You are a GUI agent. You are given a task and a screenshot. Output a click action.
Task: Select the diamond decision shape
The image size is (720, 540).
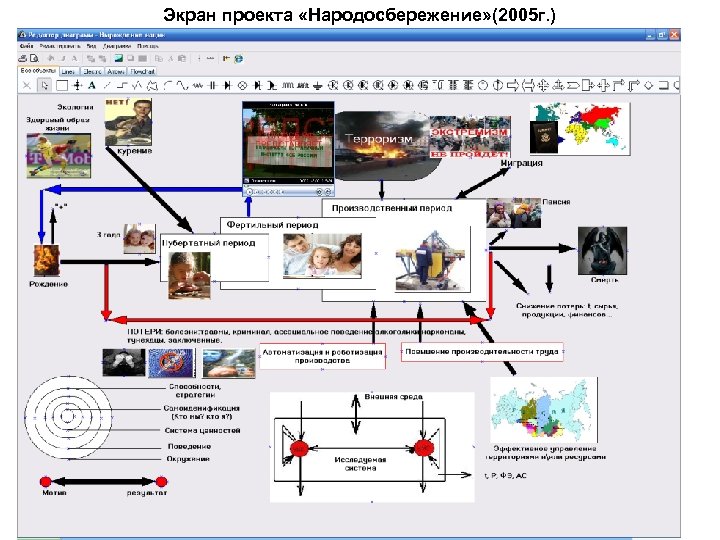point(648,85)
